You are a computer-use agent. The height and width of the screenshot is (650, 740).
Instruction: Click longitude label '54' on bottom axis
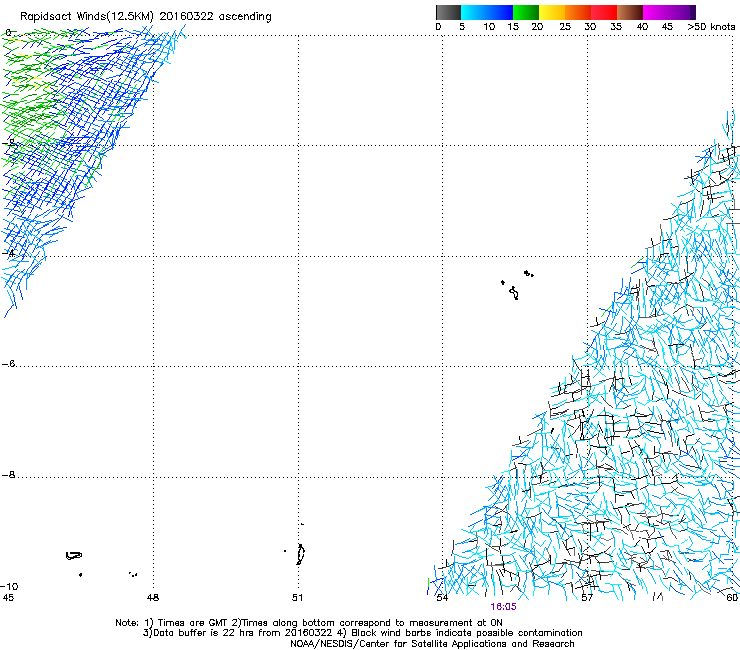click(442, 598)
